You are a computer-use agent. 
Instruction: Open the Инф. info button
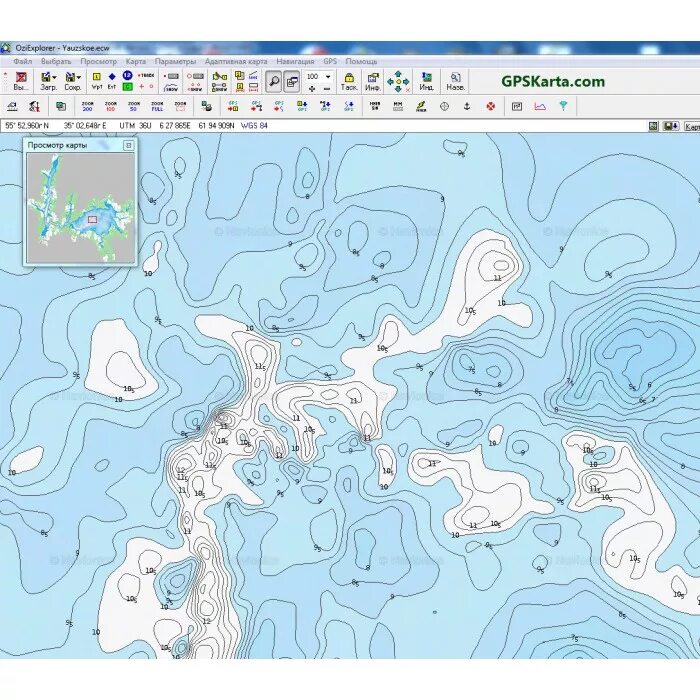372,82
